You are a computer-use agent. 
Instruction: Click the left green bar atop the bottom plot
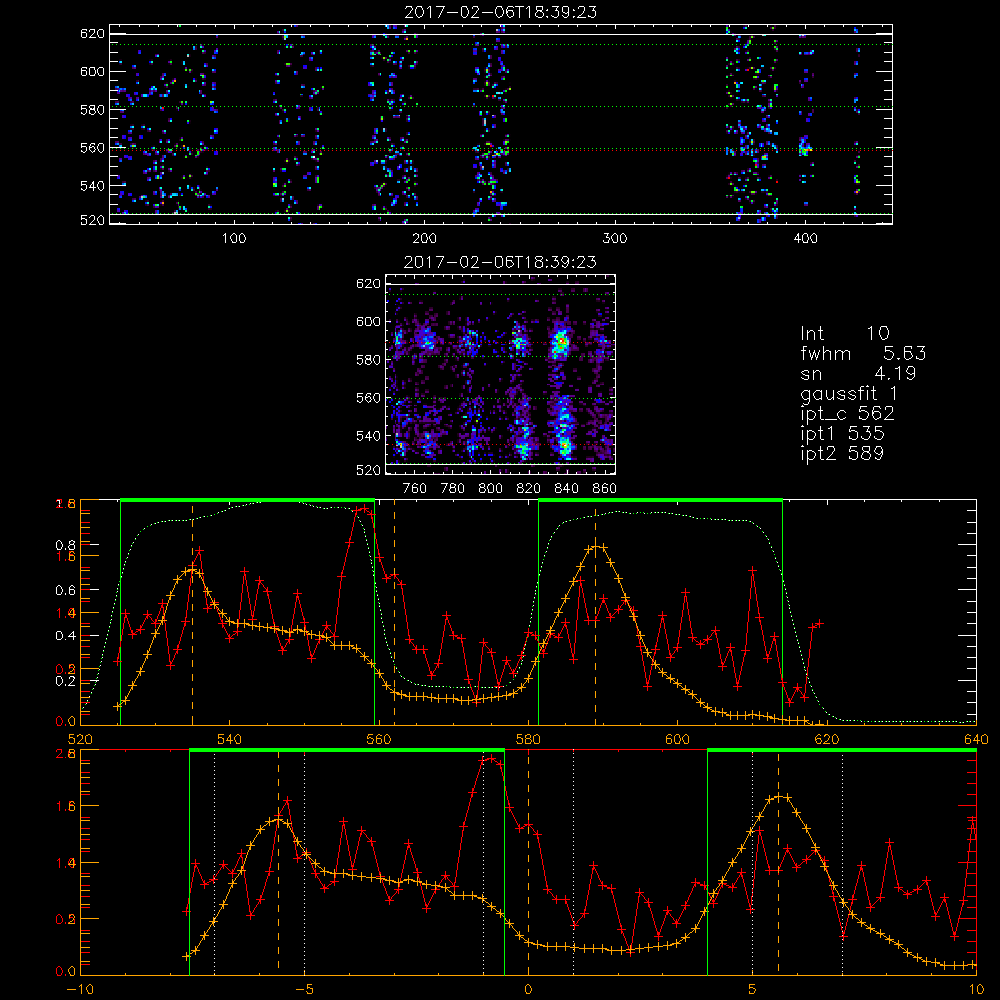click(347, 750)
